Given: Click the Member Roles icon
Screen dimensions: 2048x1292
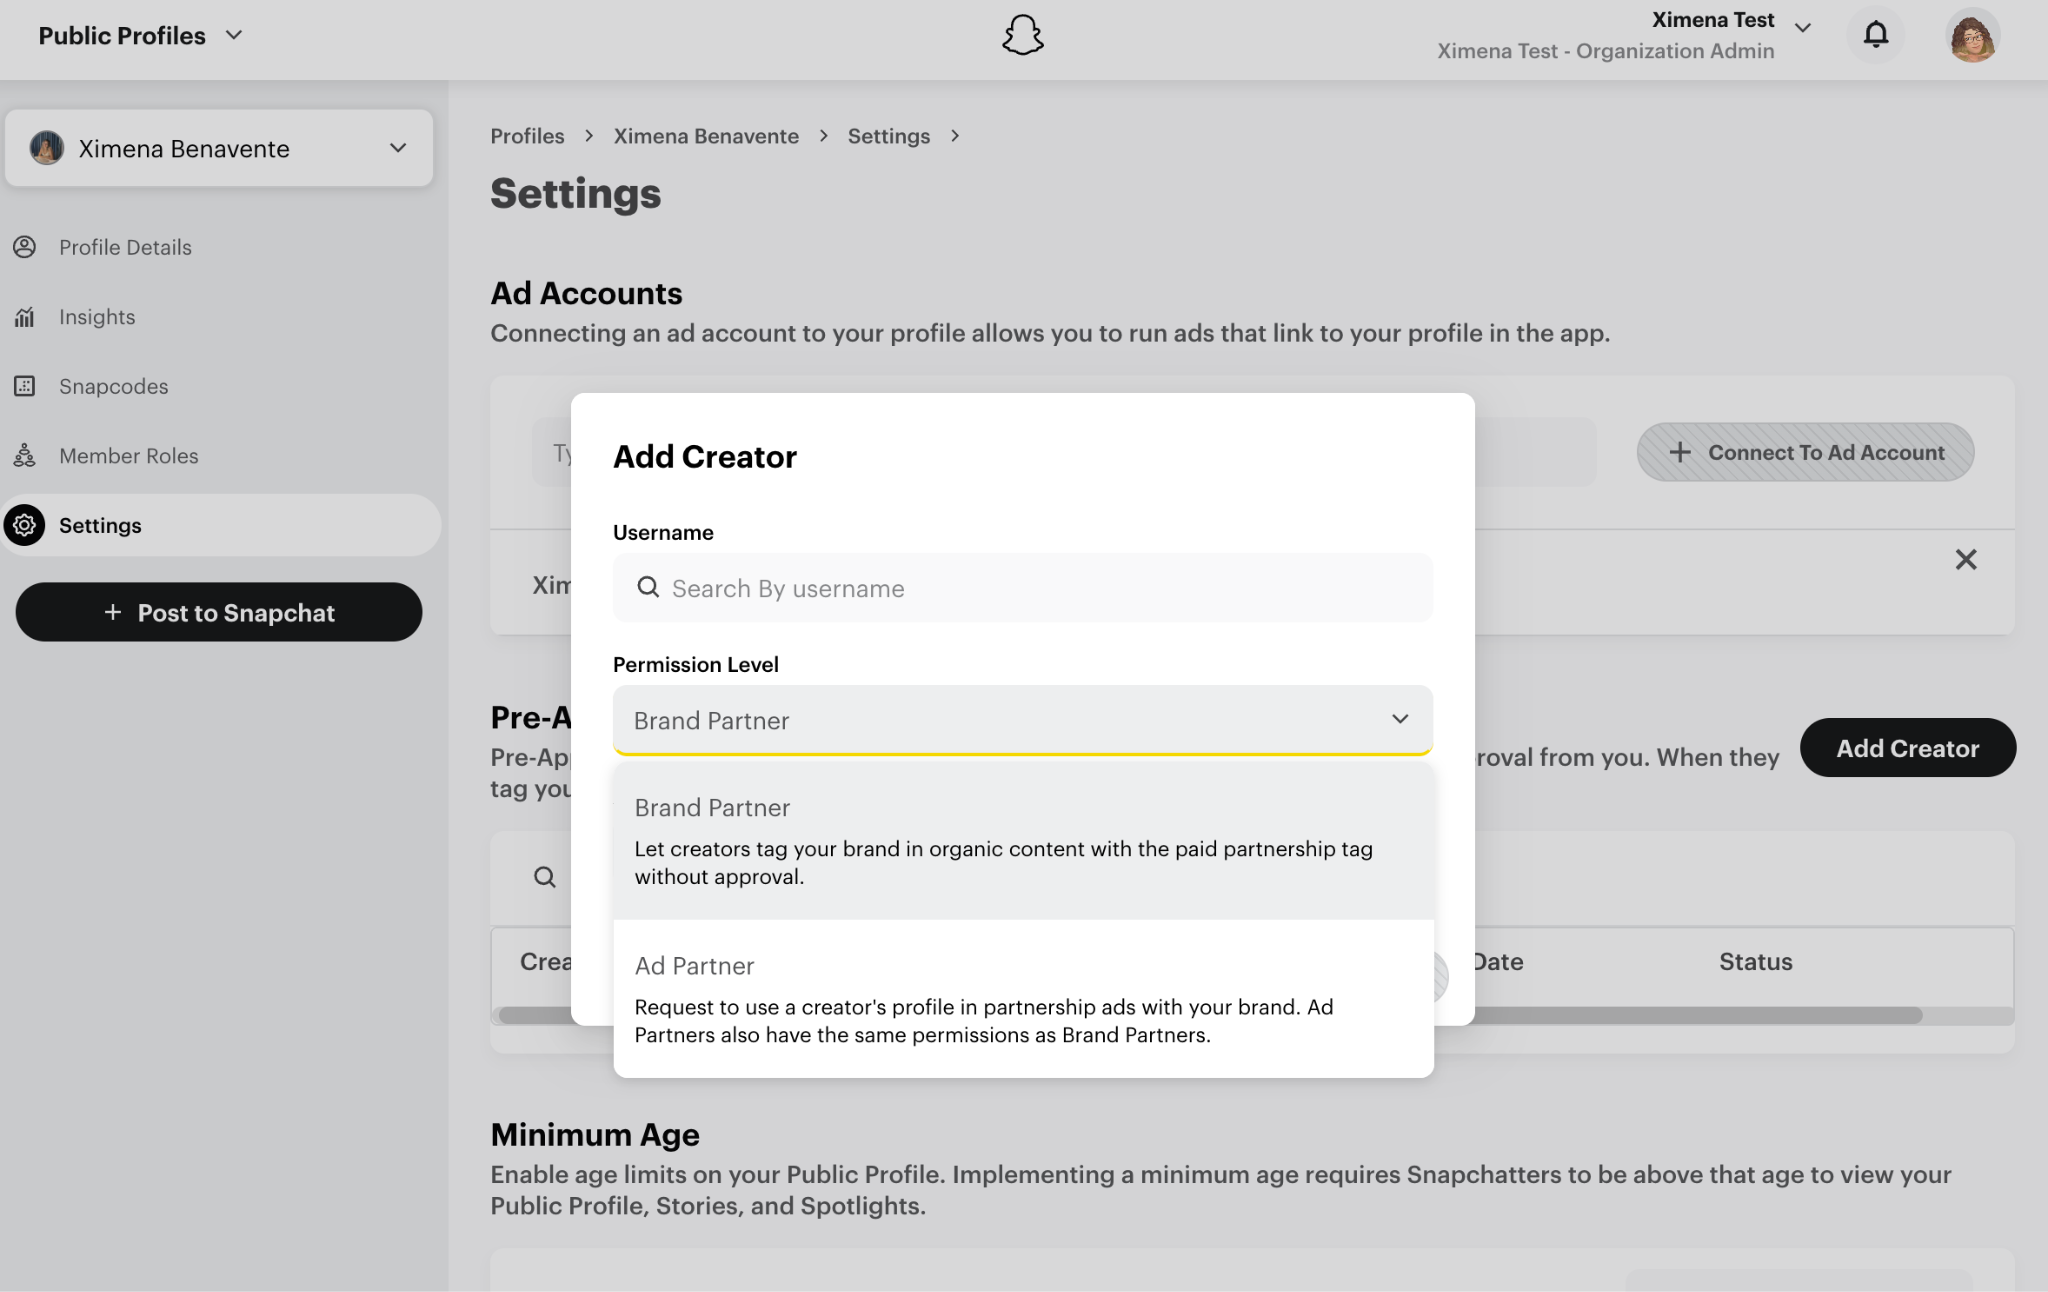Looking at the screenshot, I should (25, 456).
